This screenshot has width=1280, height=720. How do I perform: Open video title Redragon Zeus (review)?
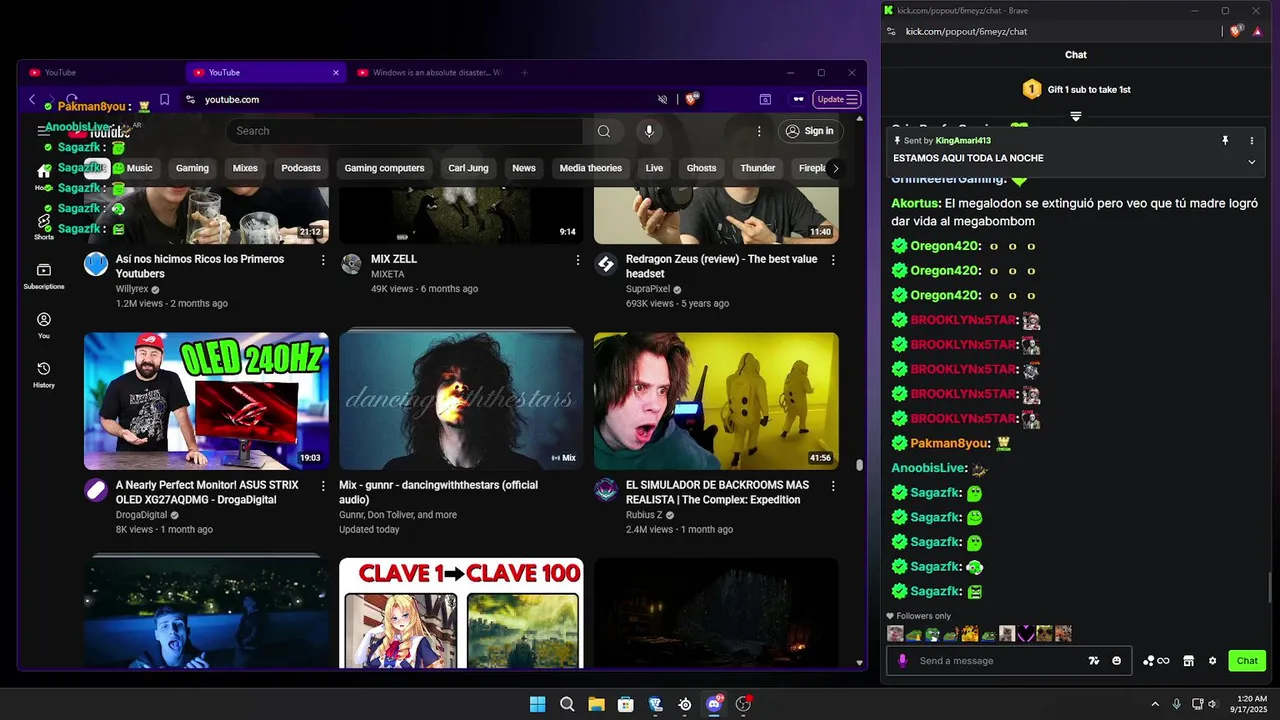[x=721, y=266]
